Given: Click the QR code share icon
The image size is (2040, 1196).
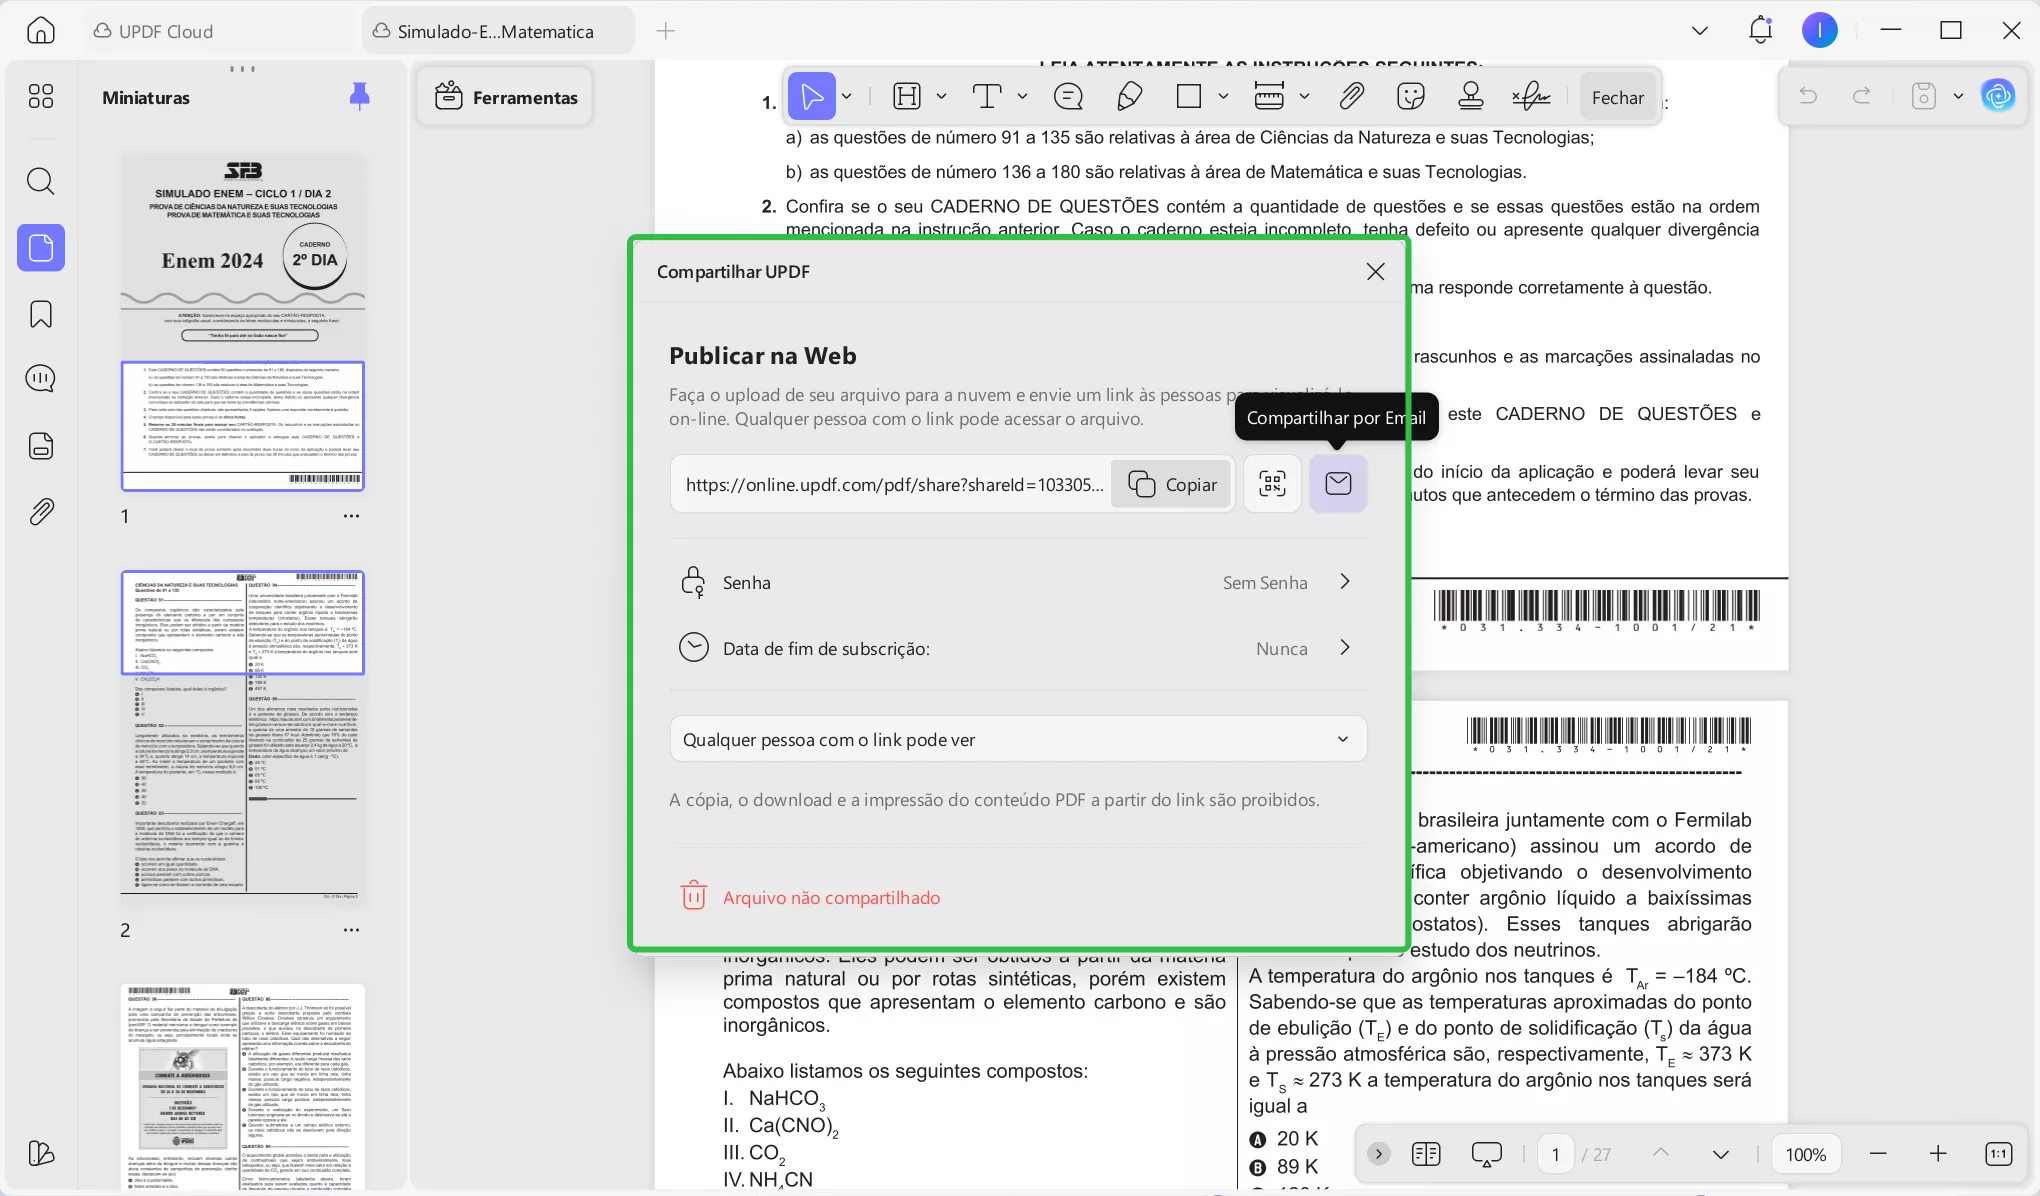Looking at the screenshot, I should pos(1272,484).
